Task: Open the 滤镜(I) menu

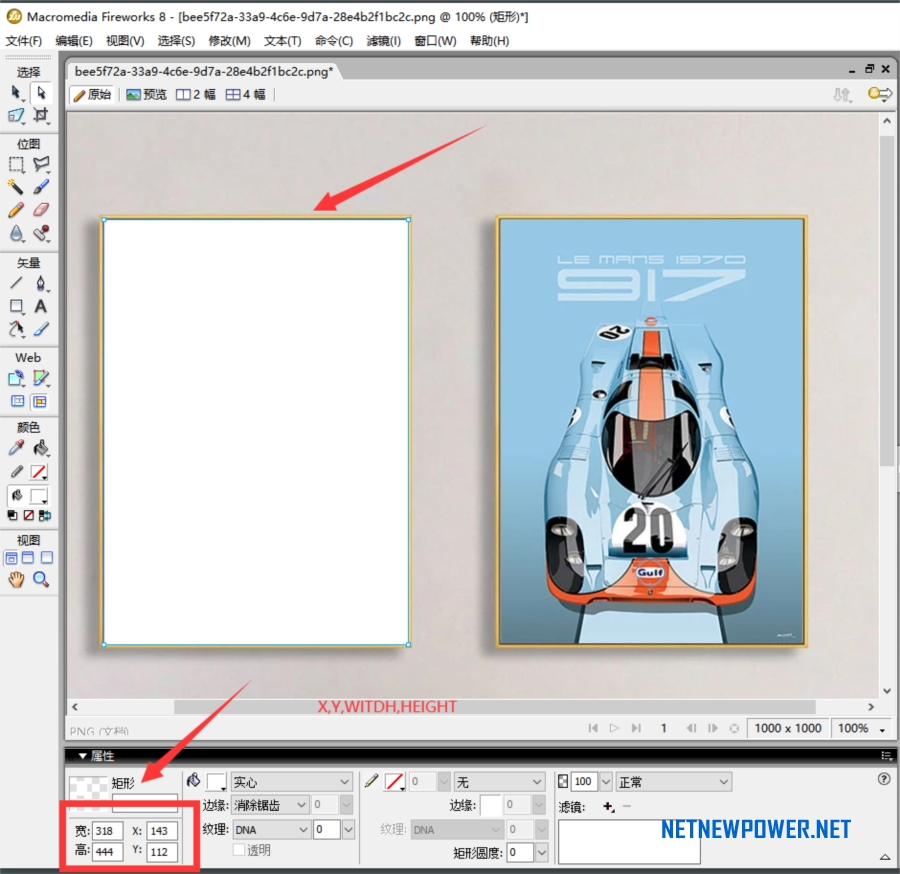Action: (383, 41)
